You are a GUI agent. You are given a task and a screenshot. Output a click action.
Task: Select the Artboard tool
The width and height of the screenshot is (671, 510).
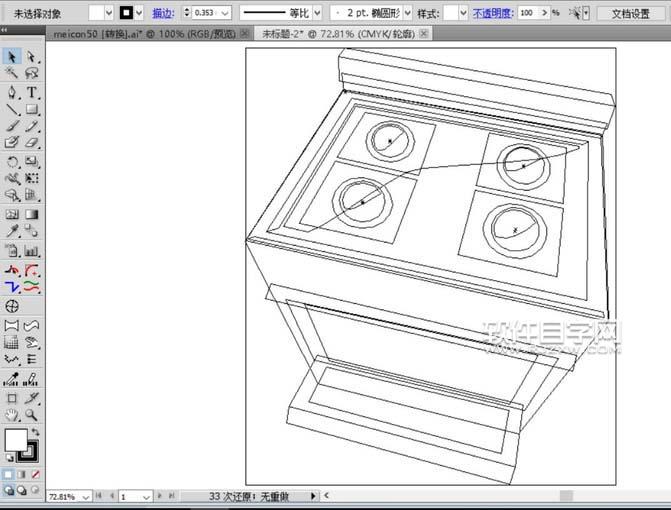point(12,398)
